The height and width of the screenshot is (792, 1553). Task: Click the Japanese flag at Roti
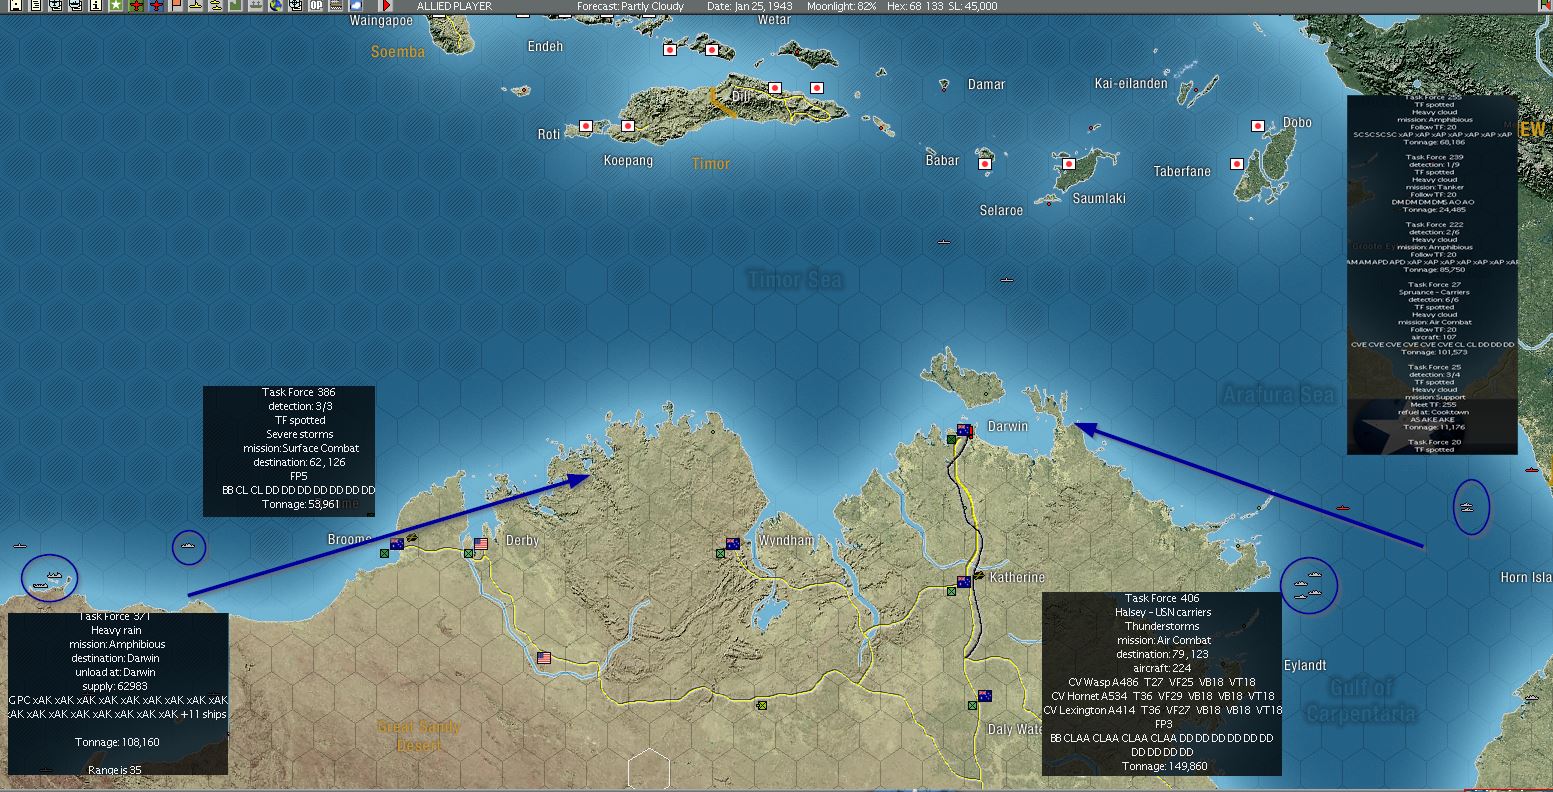587,126
